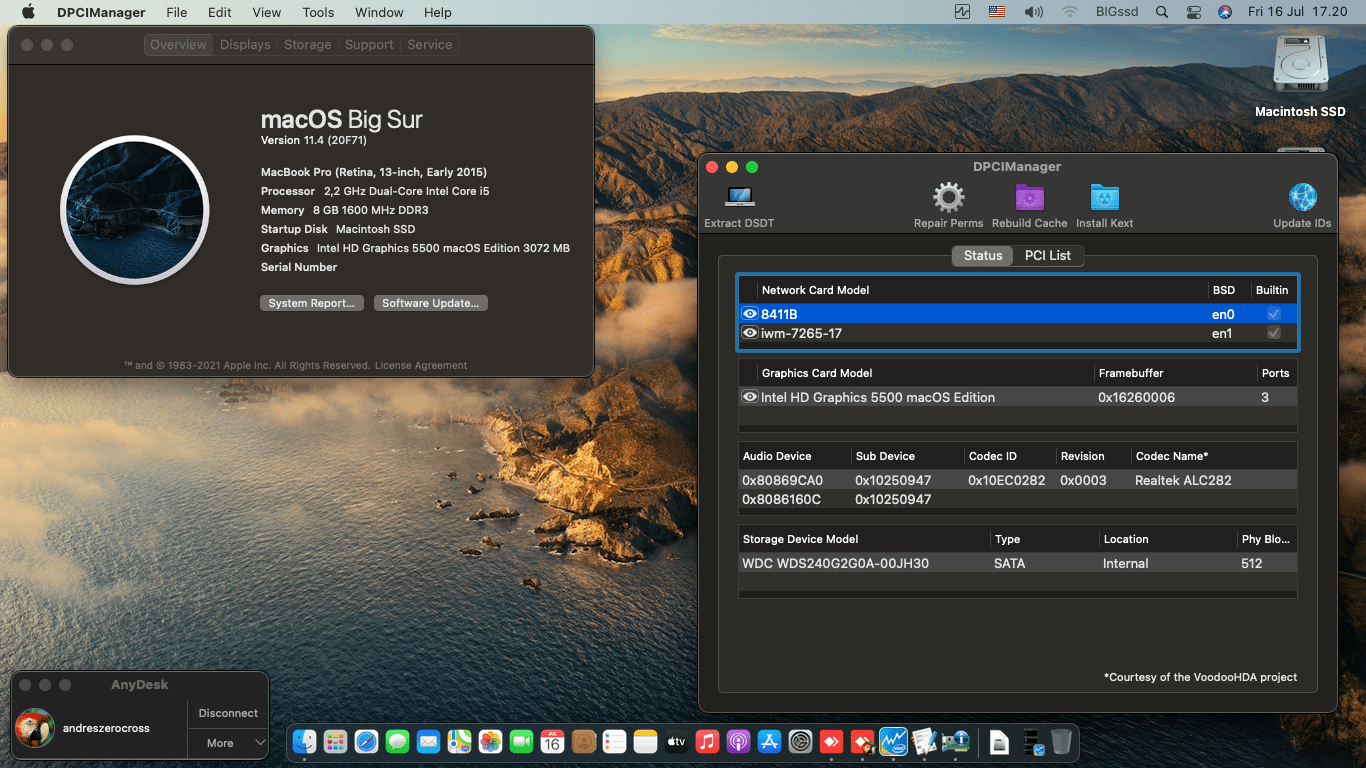Select the 0x80869CA0 audio device row

1018,480
